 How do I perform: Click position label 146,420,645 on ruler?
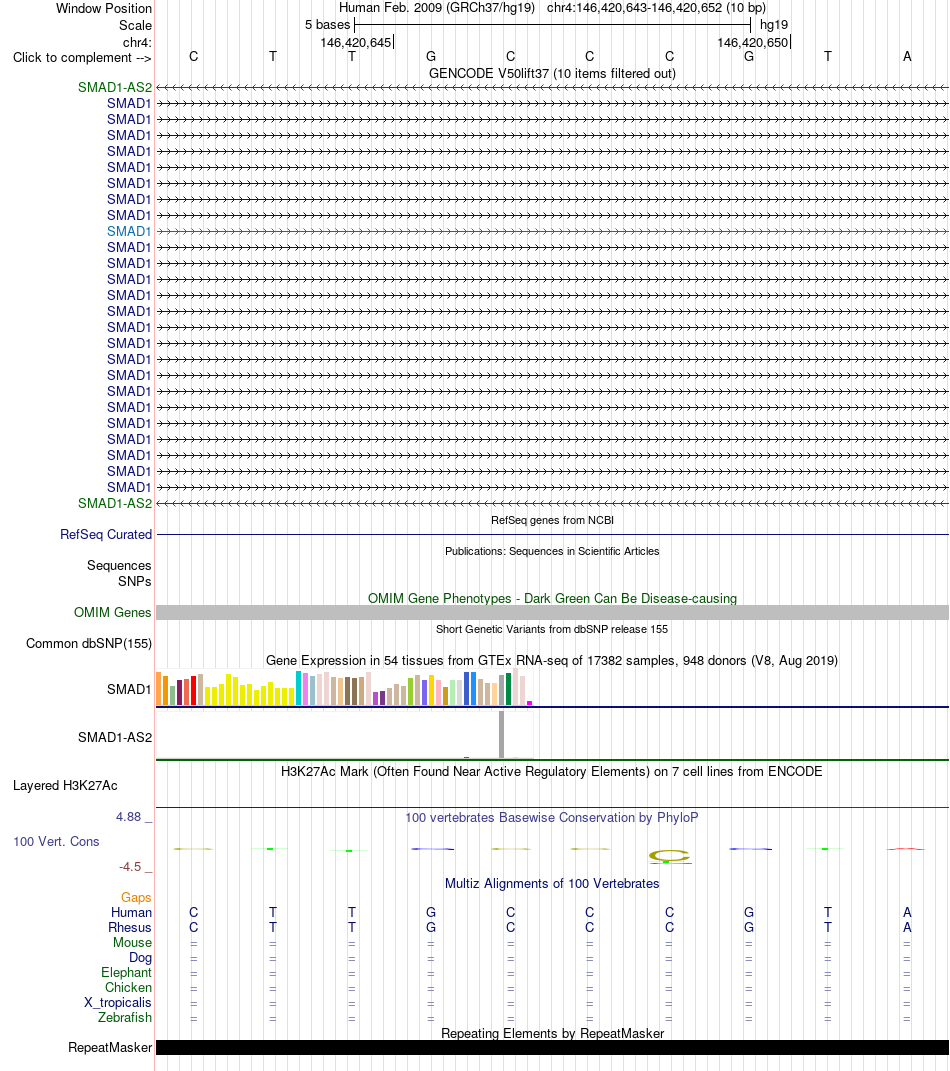[x=356, y=42]
